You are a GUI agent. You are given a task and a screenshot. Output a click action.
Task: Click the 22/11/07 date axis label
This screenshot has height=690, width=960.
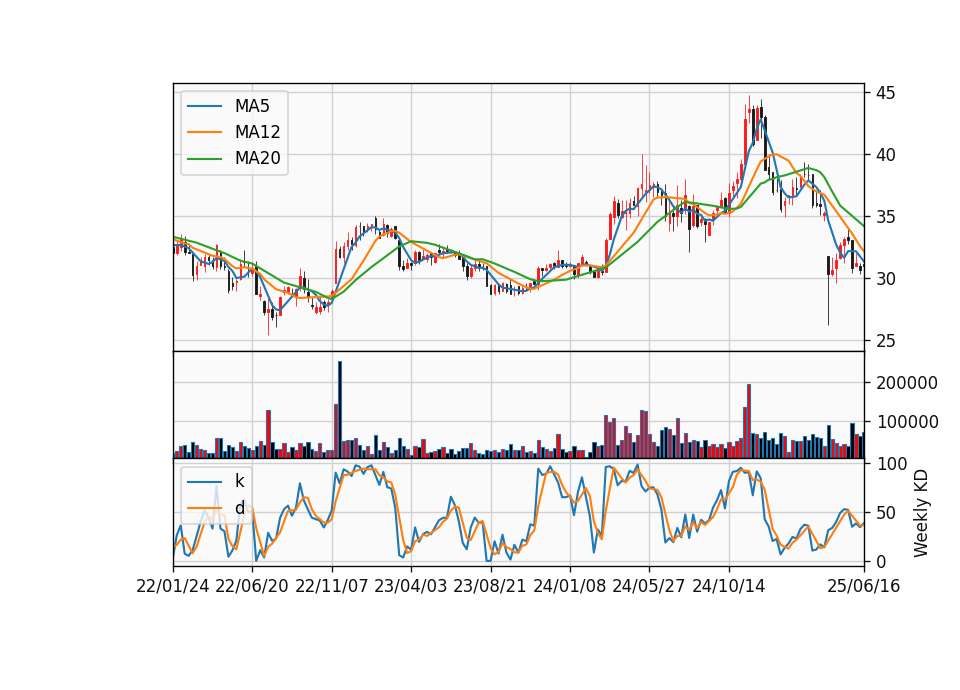[x=332, y=587]
